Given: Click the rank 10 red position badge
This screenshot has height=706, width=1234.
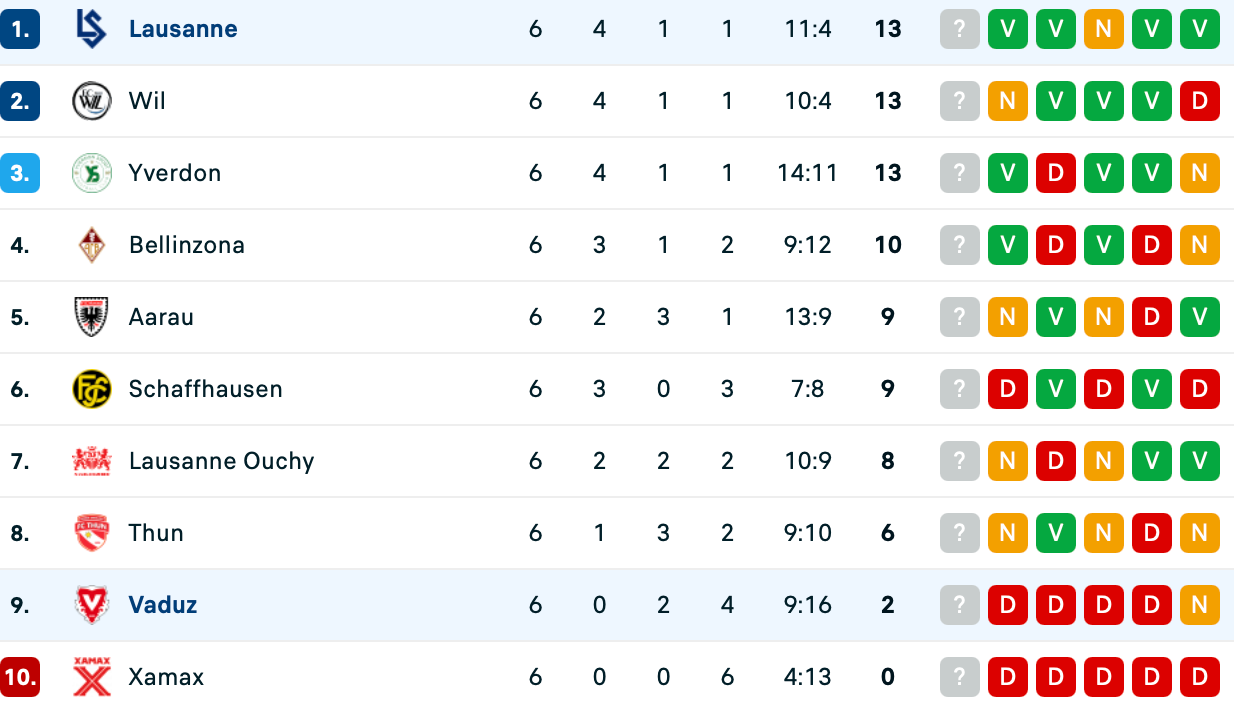Looking at the screenshot, I should coord(20,677).
